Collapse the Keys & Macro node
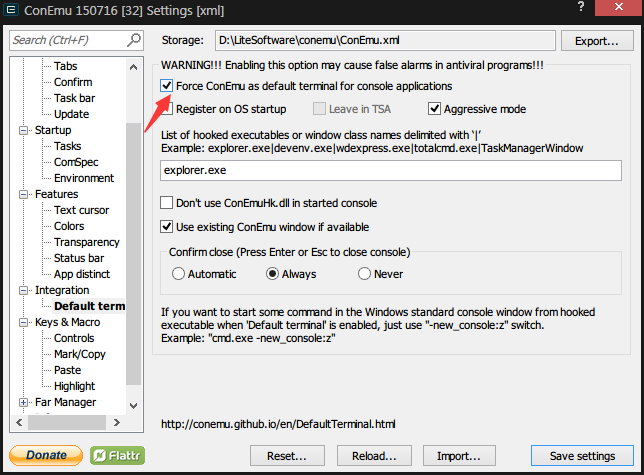 [23, 323]
